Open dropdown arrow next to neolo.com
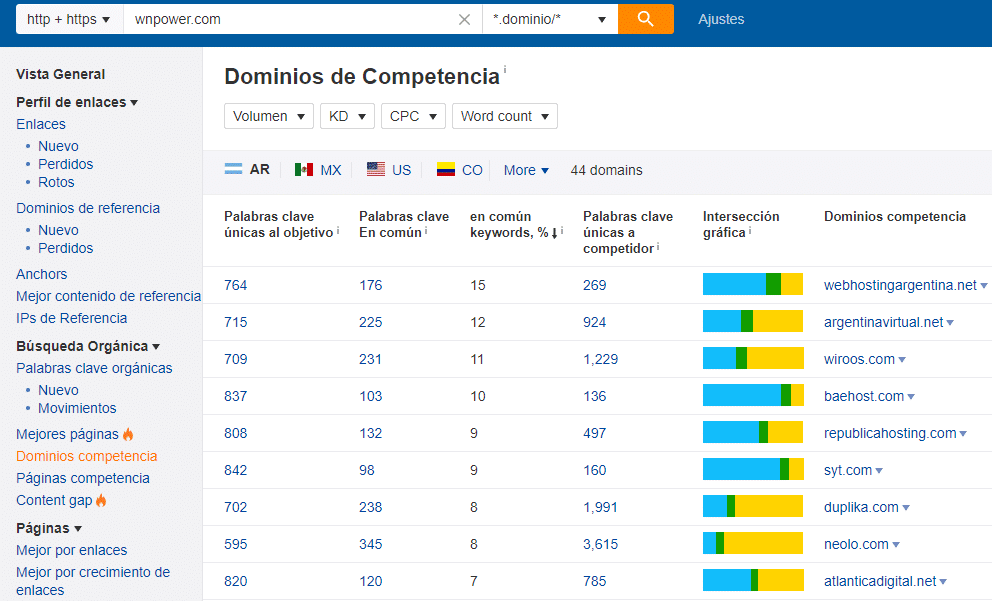The width and height of the screenshot is (992, 601). tap(896, 545)
